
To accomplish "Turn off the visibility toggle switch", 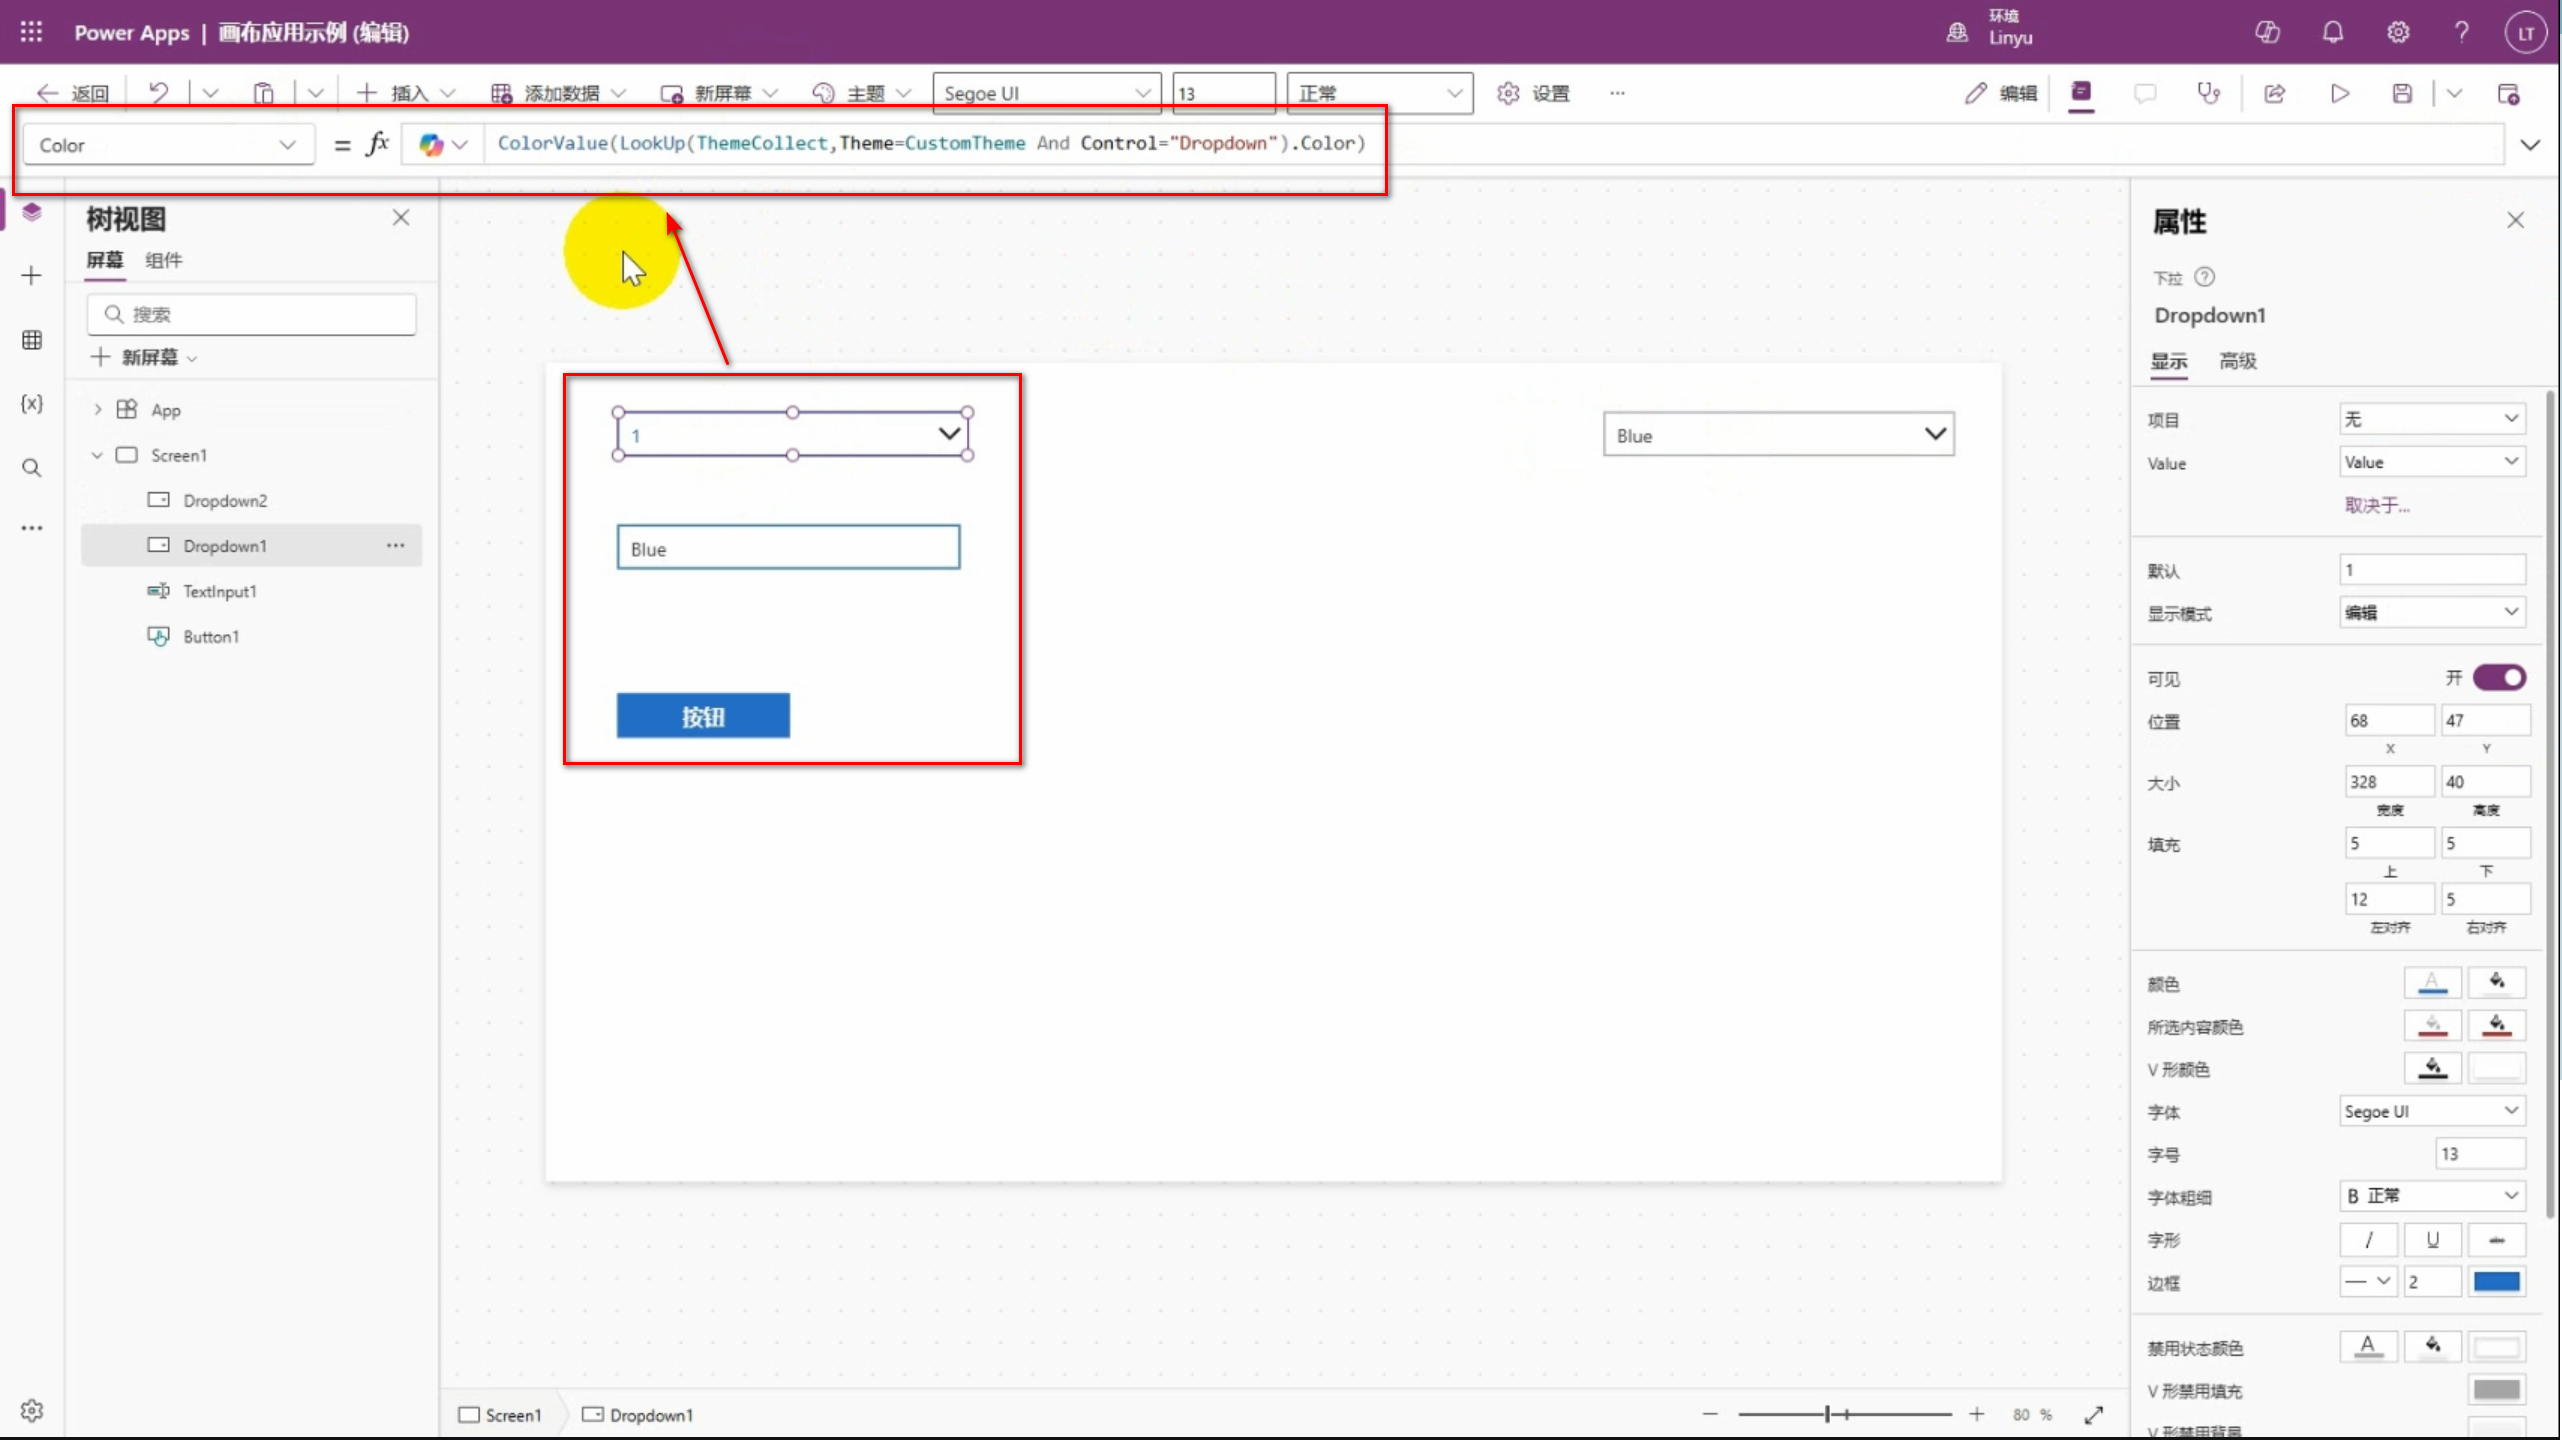I will tap(2499, 678).
